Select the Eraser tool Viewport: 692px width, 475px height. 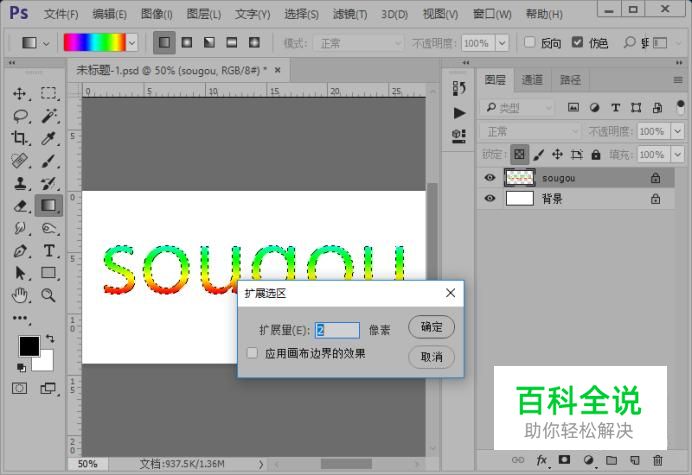19,206
